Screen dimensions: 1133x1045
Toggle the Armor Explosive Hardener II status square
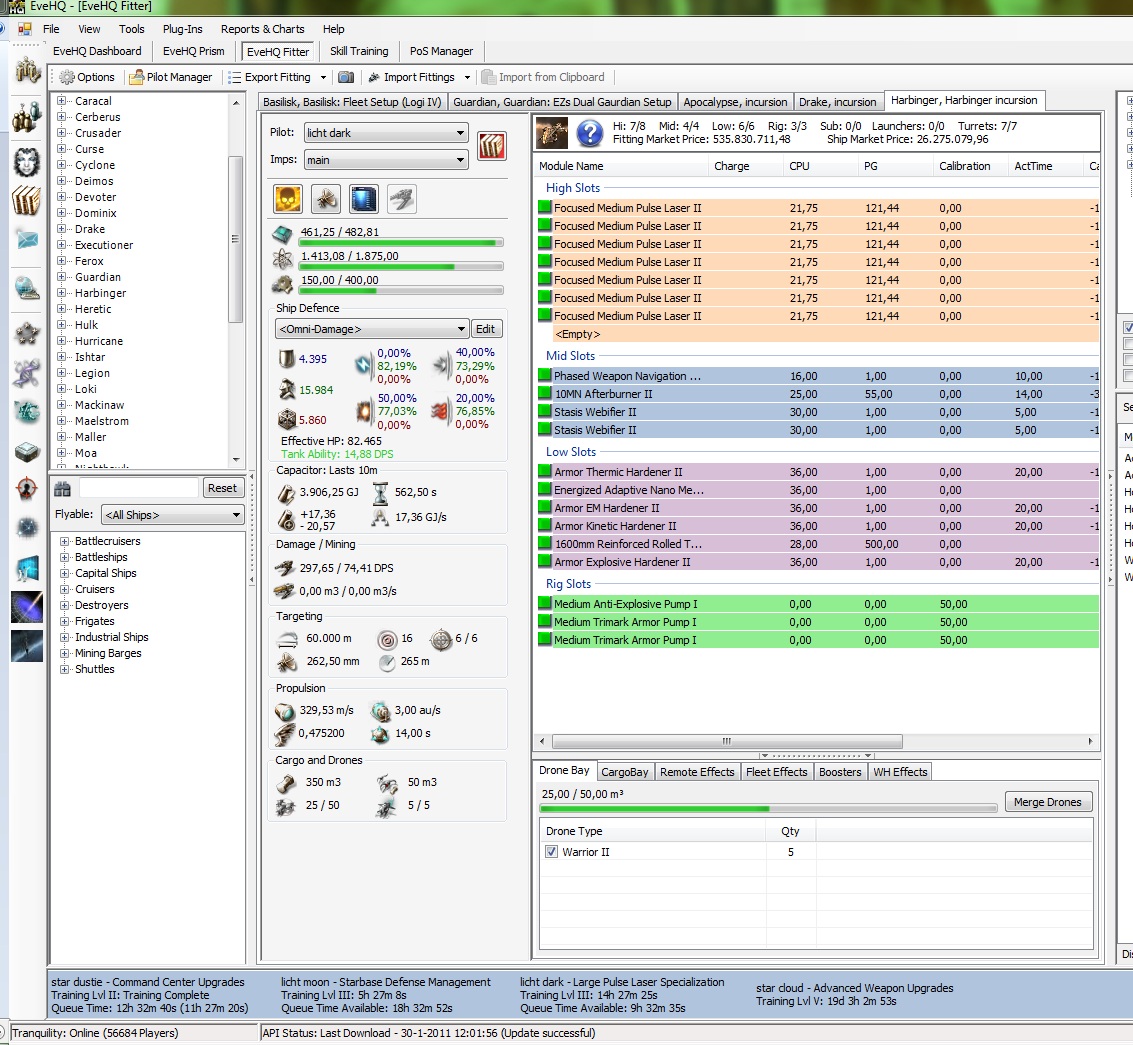[x=545, y=562]
